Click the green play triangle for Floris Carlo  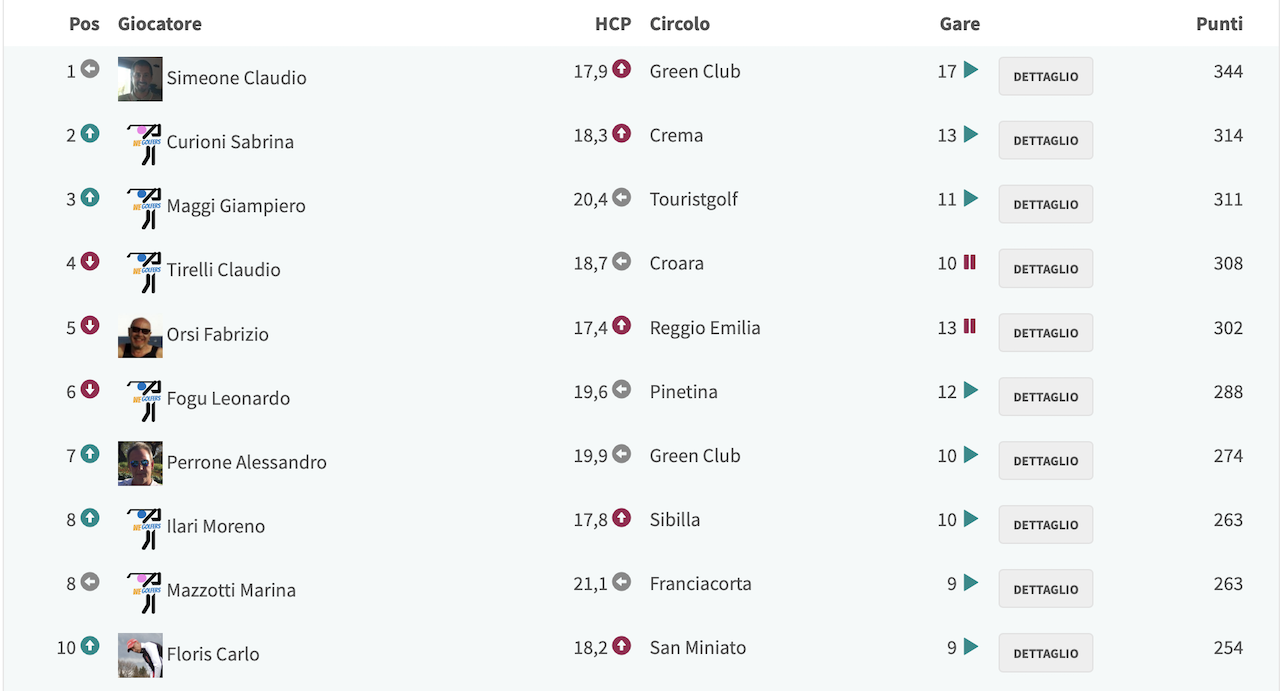[970, 646]
